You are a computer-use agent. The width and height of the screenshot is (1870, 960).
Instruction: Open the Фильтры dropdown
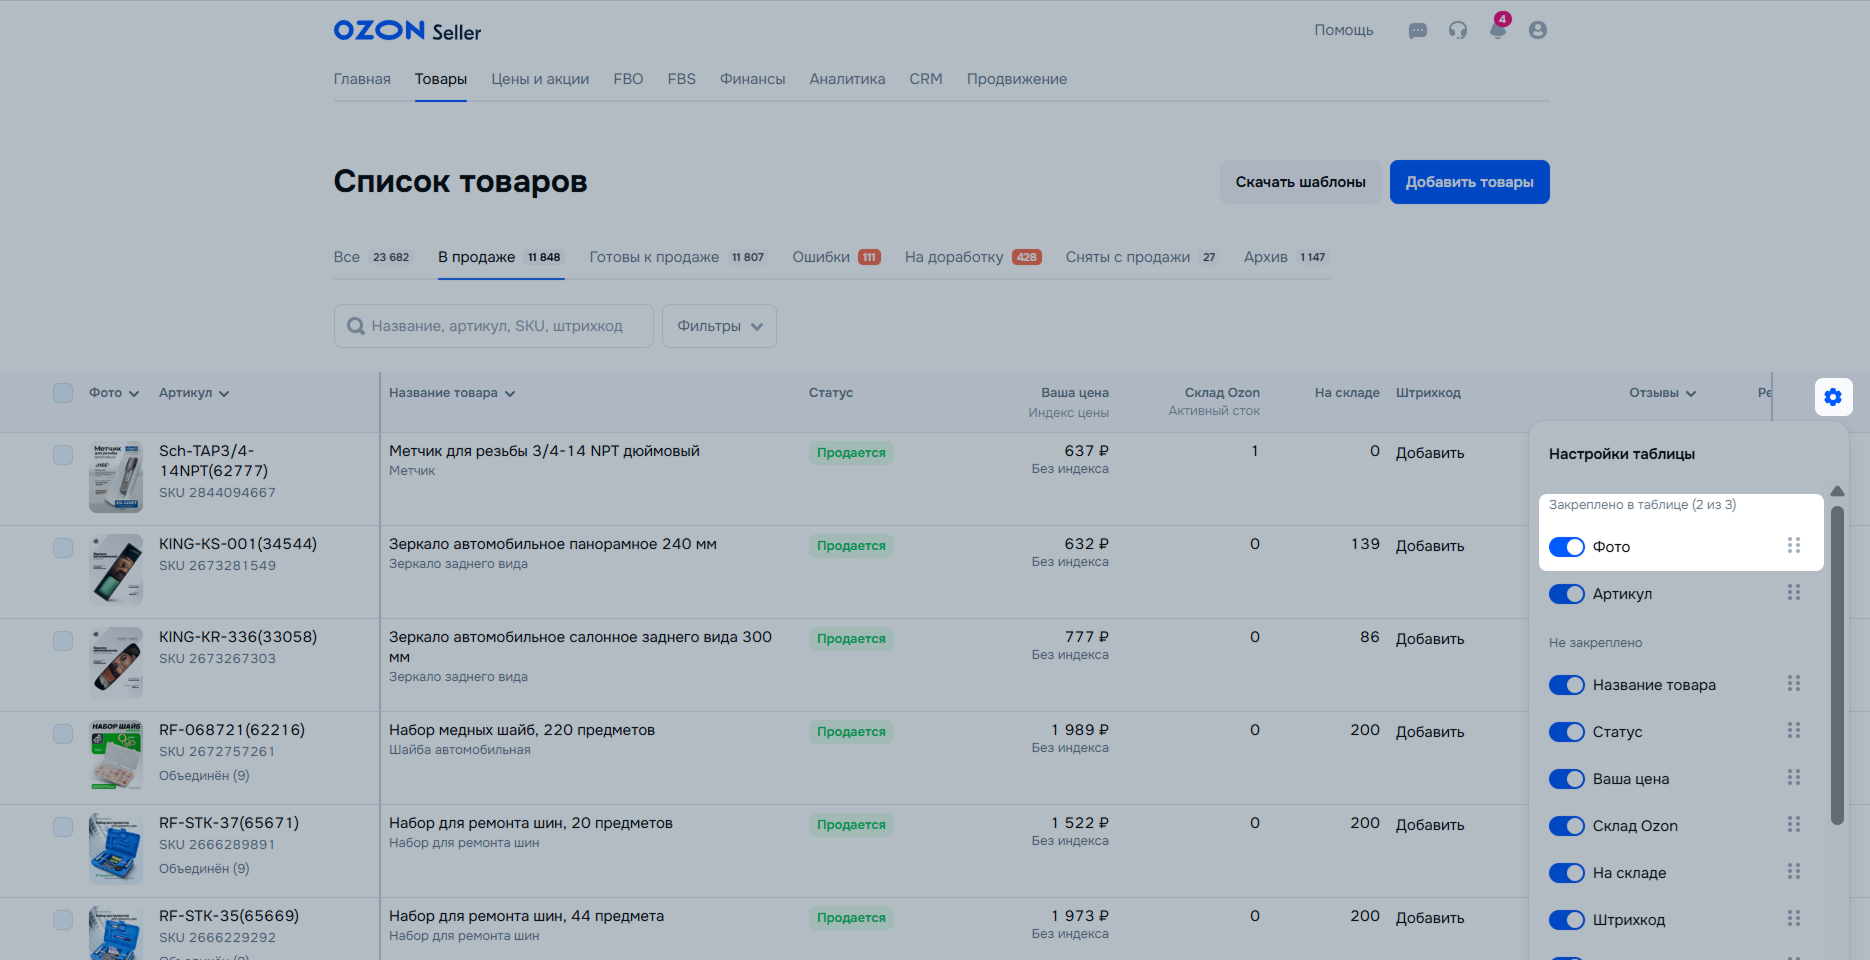click(719, 326)
